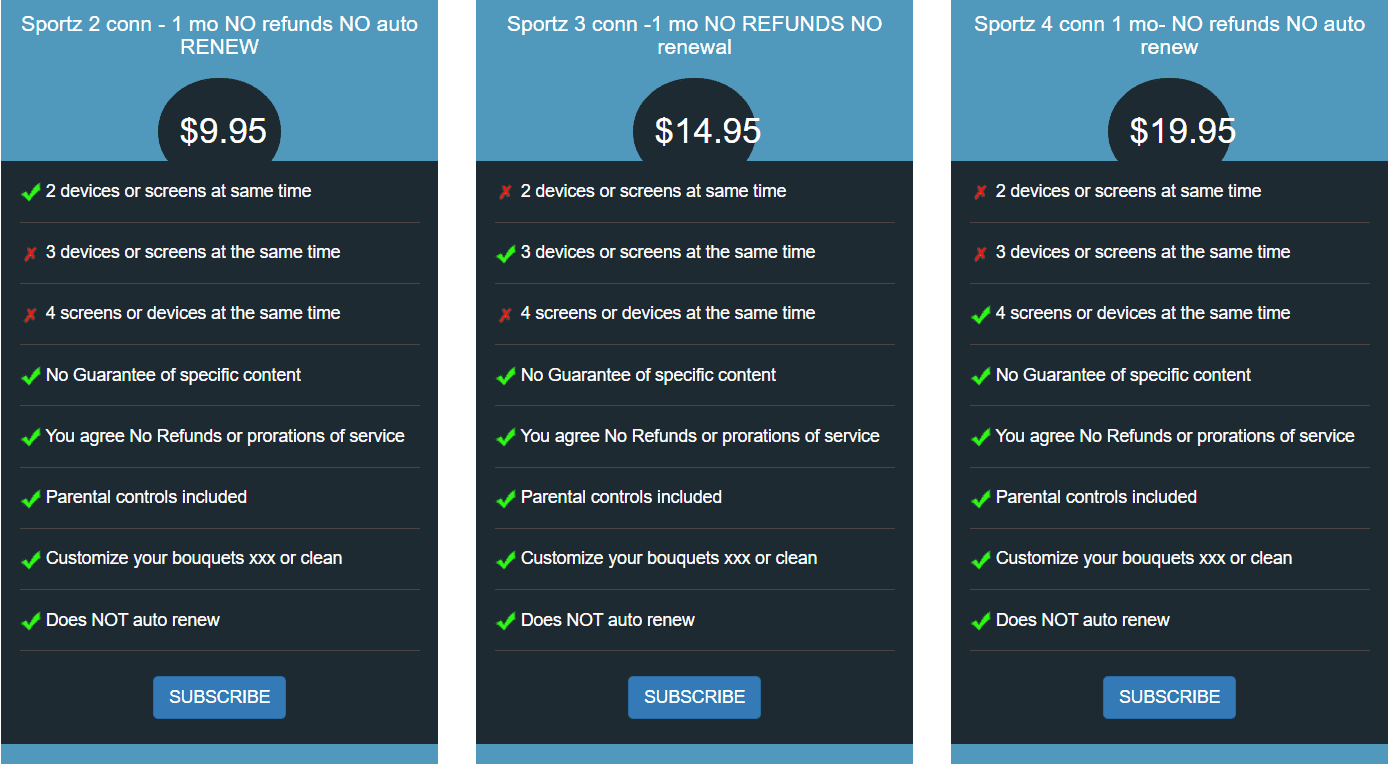Click the Sportz 3 conn plan title
This screenshot has width=1389, height=765.
coord(694,35)
